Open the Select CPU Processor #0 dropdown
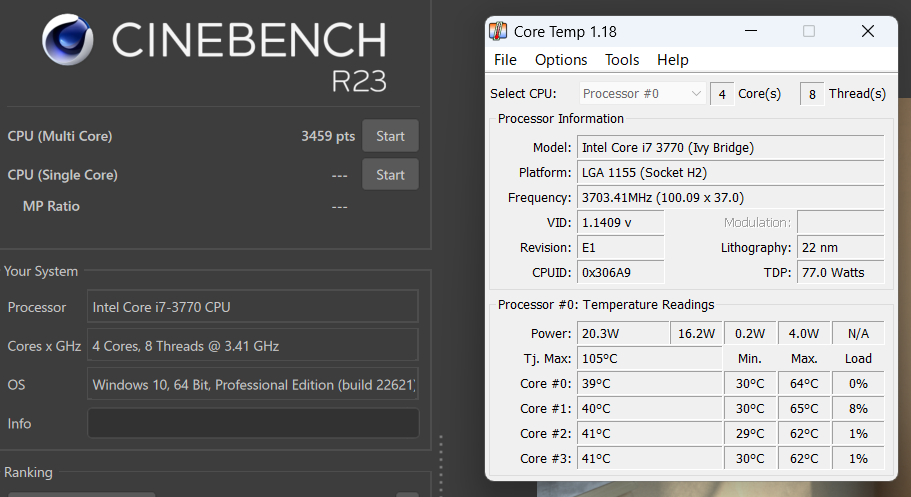 click(x=642, y=94)
